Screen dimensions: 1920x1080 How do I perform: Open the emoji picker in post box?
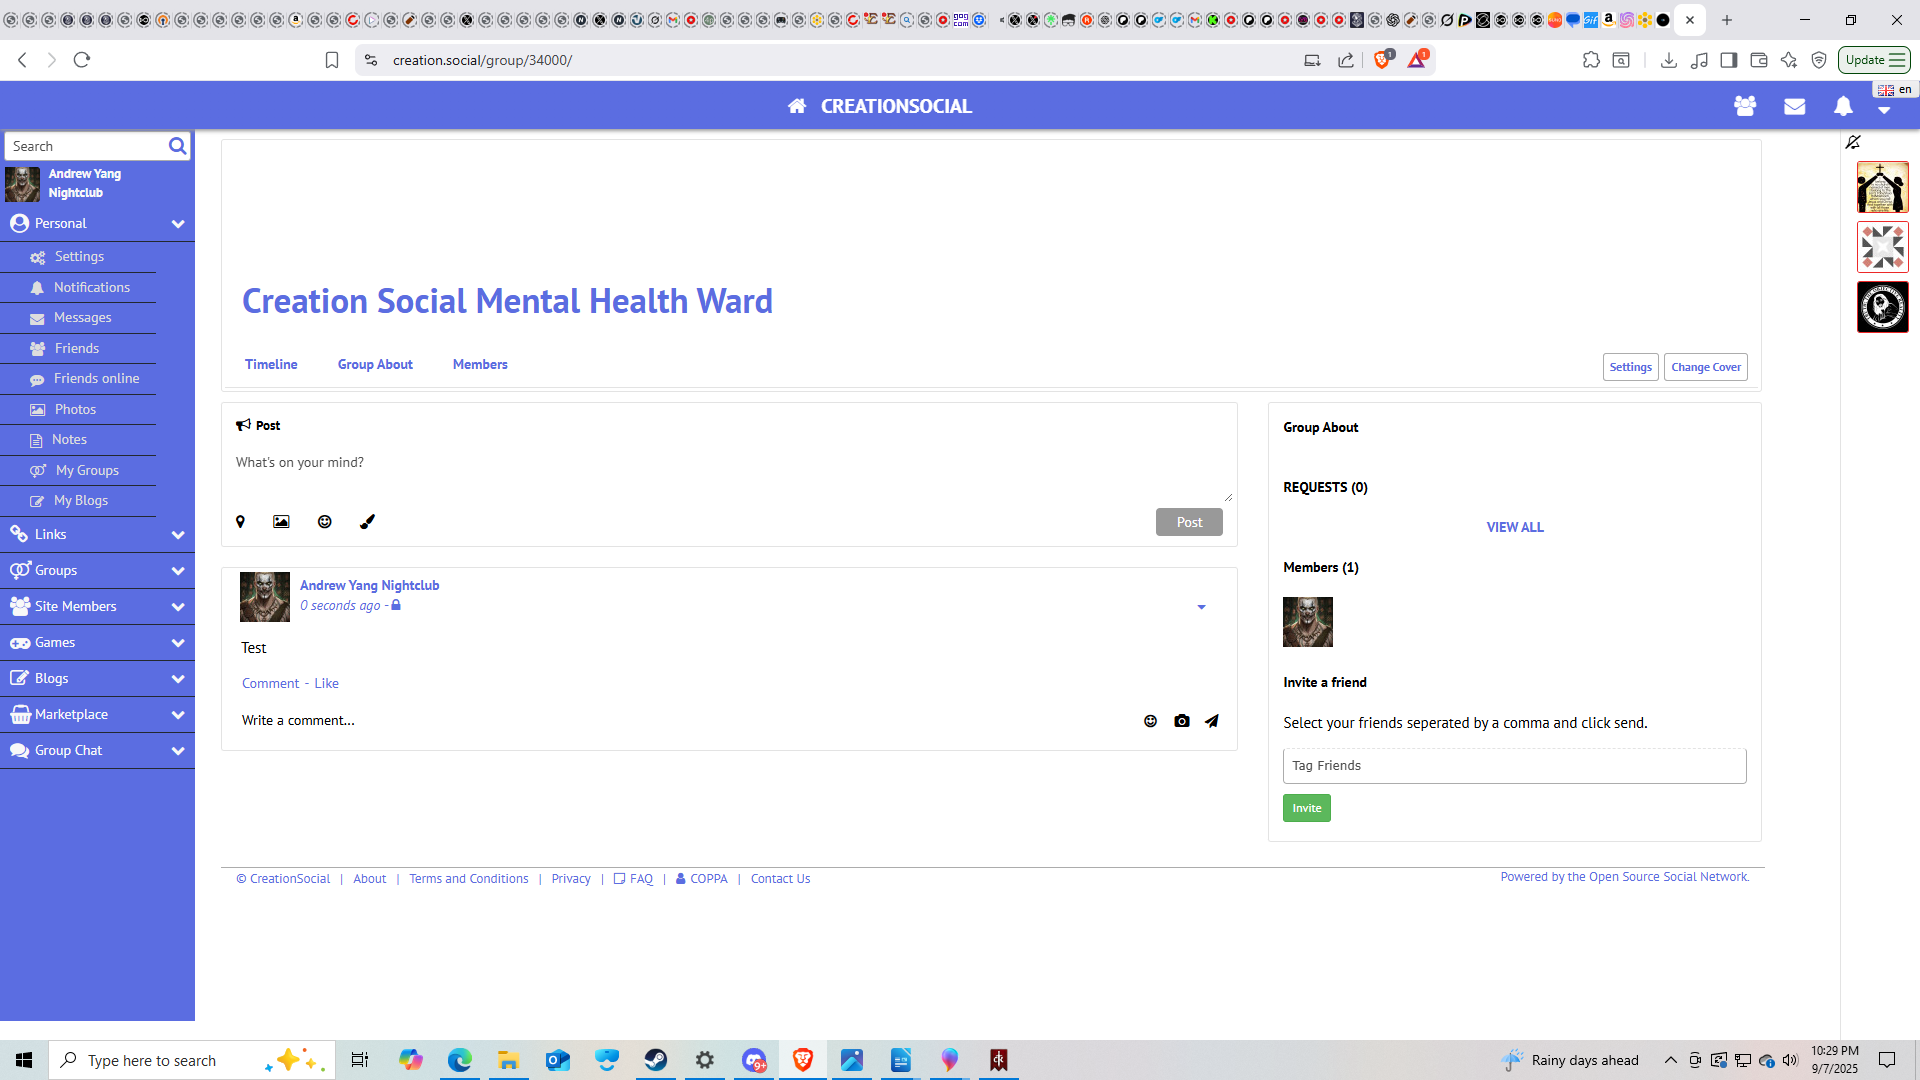click(x=325, y=522)
